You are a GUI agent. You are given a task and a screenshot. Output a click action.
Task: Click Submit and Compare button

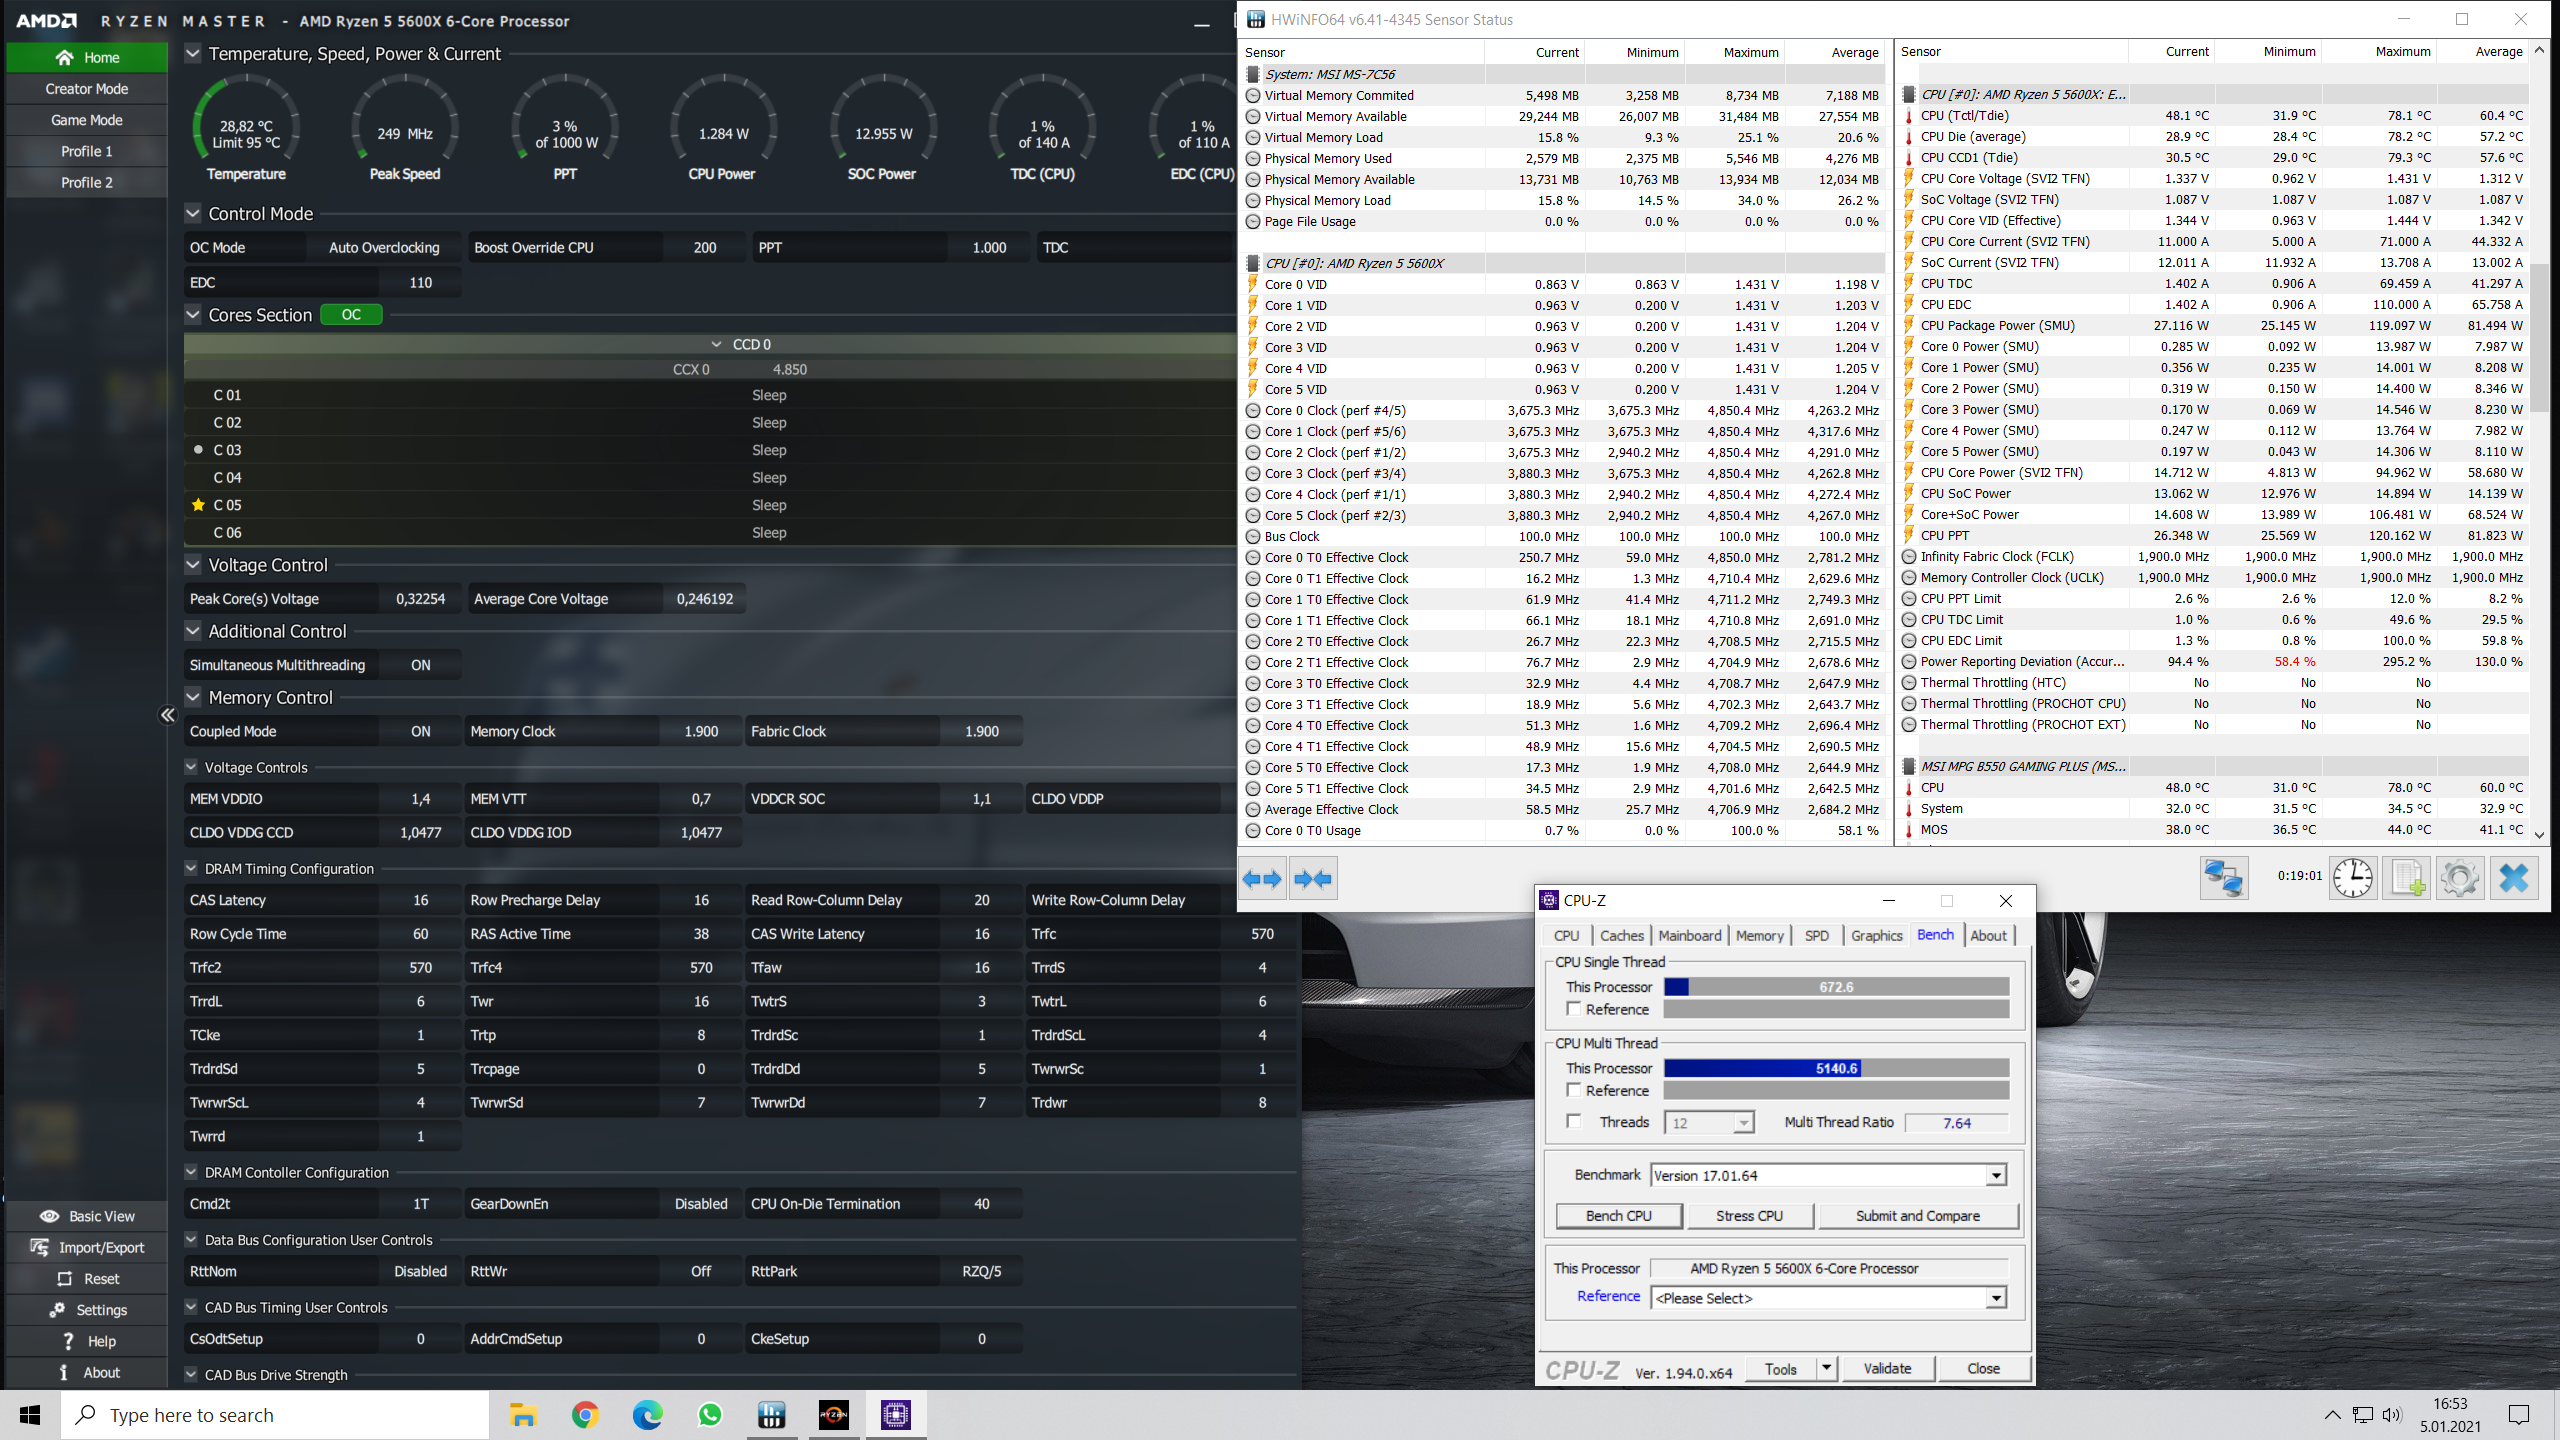[1917, 1215]
